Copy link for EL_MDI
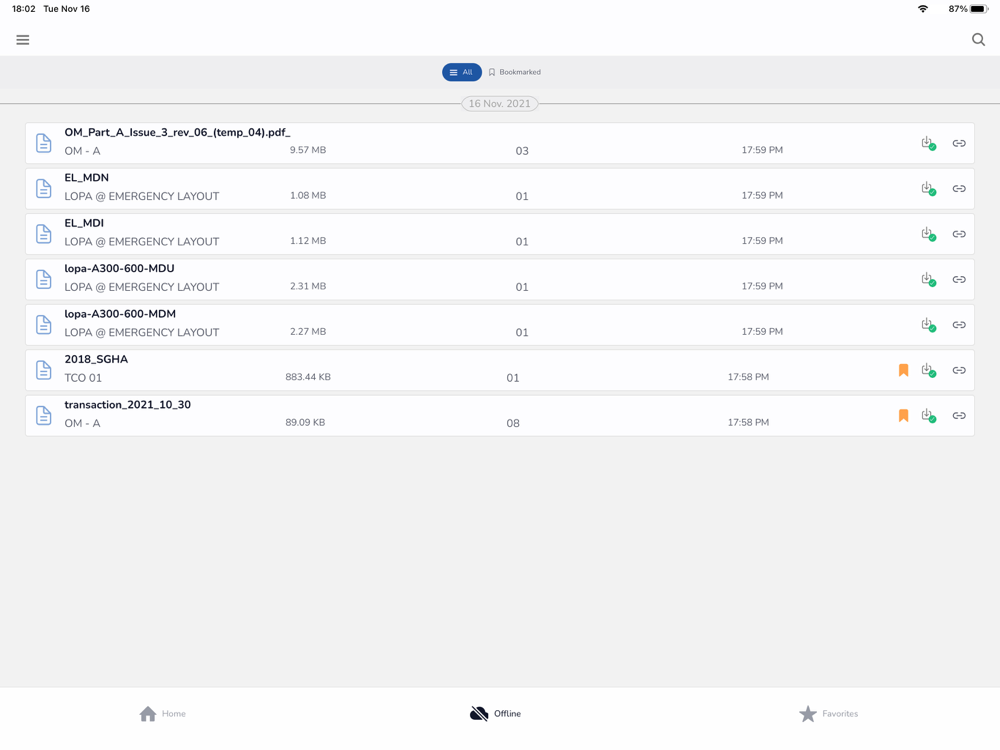This screenshot has height=750, width=1000. pyautogui.click(x=959, y=234)
